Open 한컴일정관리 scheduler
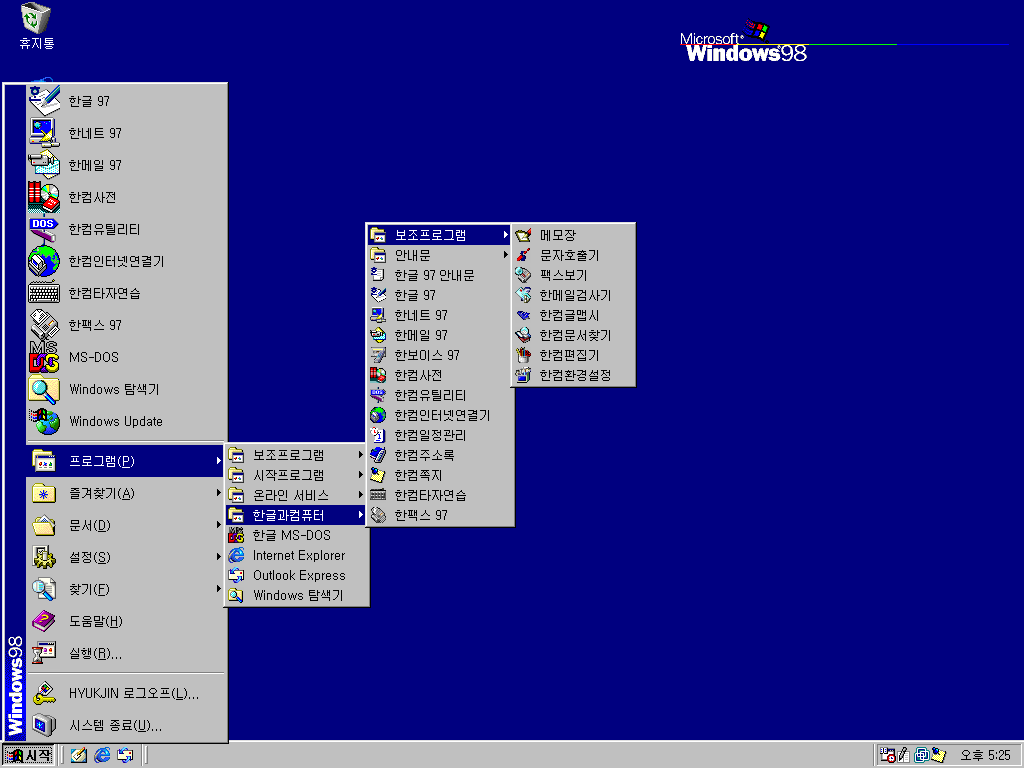The width and height of the screenshot is (1024, 768). [440, 435]
